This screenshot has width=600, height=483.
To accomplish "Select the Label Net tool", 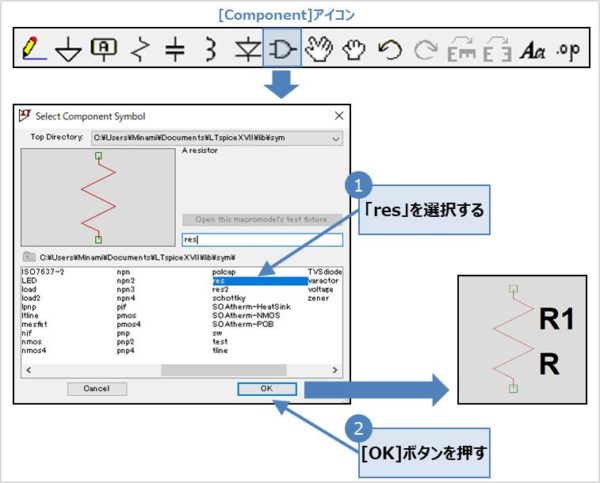I will click(x=104, y=49).
